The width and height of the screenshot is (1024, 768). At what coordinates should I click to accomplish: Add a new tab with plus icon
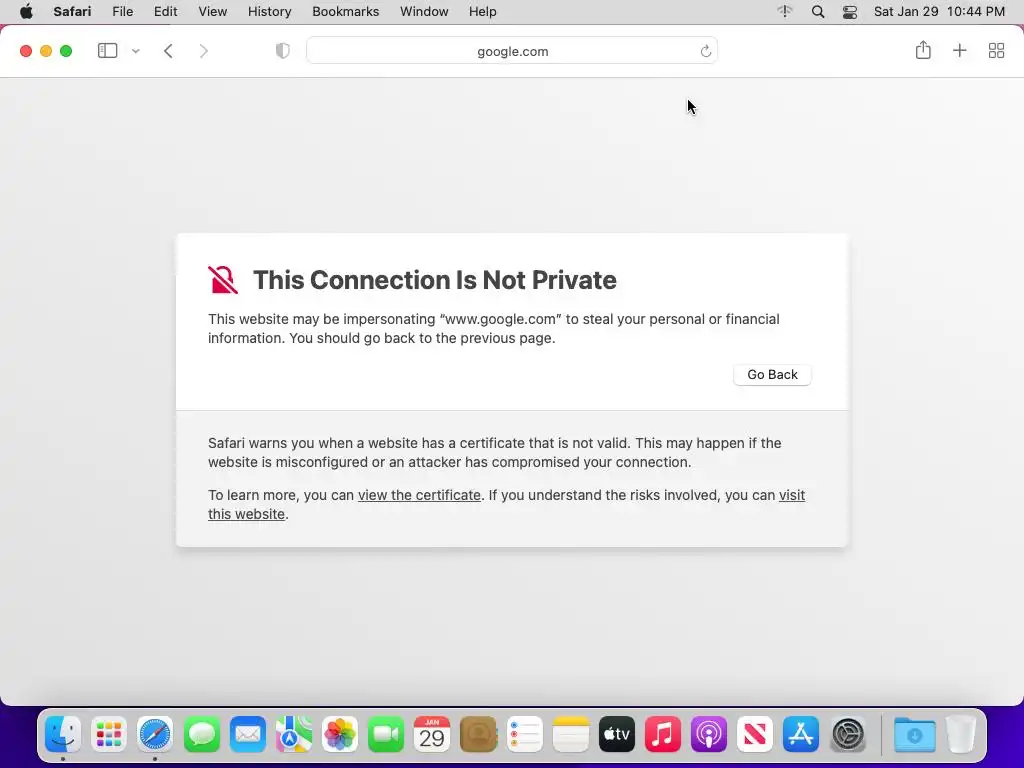coord(959,50)
